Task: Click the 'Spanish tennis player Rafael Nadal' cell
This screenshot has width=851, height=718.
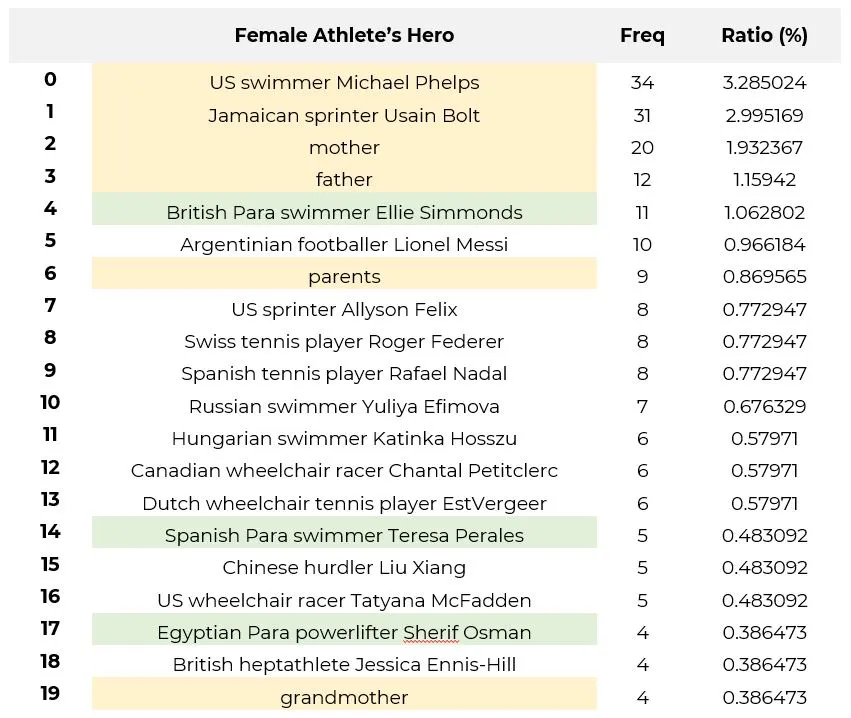Action: point(344,373)
